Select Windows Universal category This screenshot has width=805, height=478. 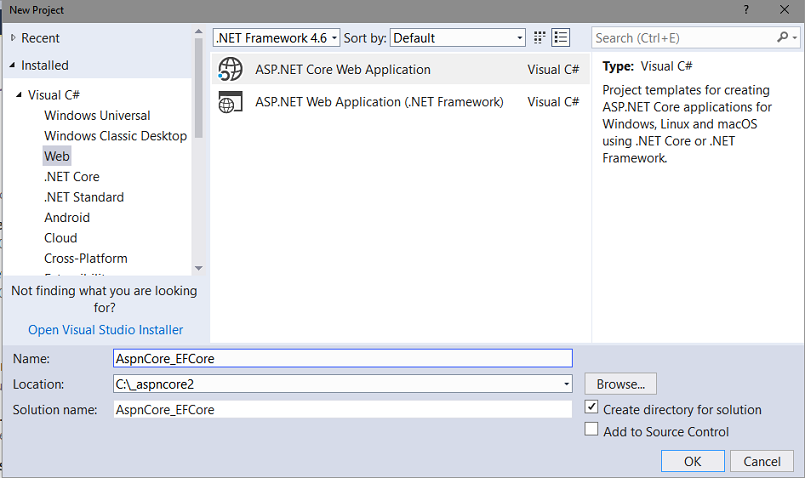point(97,116)
